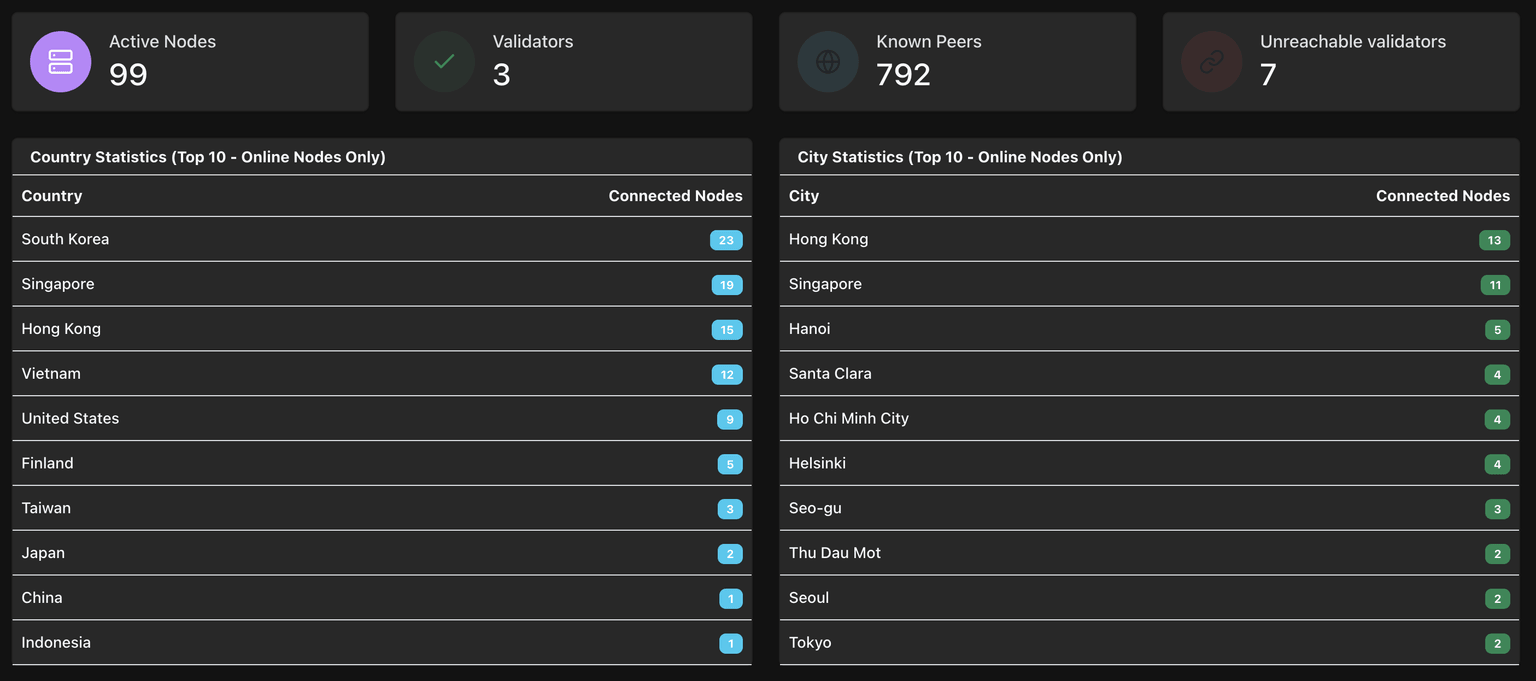
Task: Select the Finland row in countries
Action: (380, 464)
